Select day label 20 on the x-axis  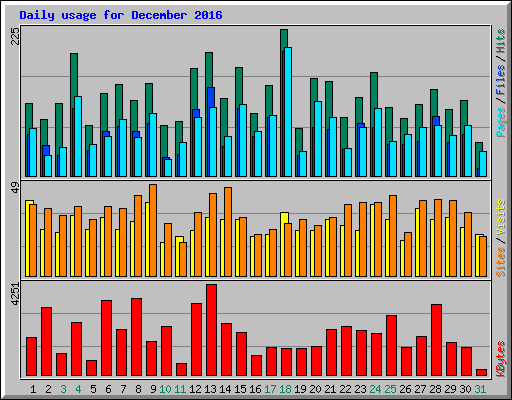315,389
